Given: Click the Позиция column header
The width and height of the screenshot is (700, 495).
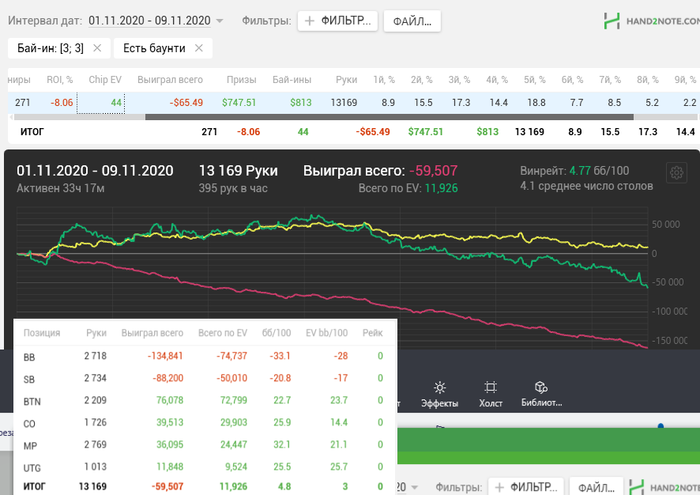Looking at the screenshot, I should click(42, 333).
